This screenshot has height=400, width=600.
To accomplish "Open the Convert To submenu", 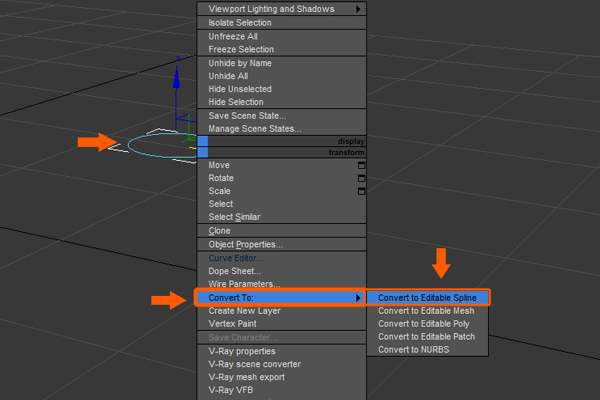I will (282, 298).
